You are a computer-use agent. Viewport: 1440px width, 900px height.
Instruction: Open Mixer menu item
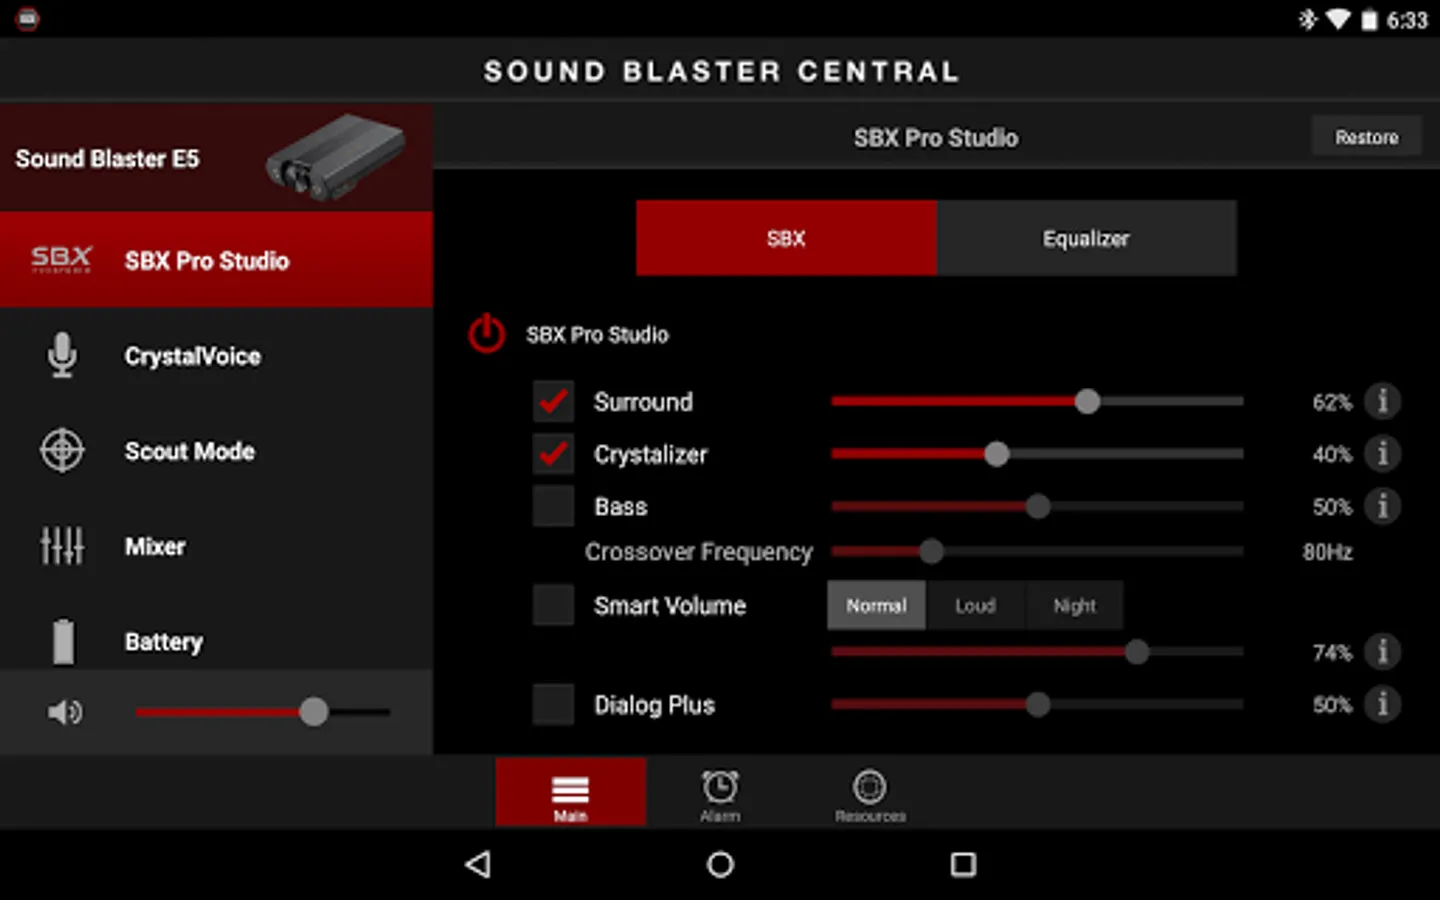point(216,546)
